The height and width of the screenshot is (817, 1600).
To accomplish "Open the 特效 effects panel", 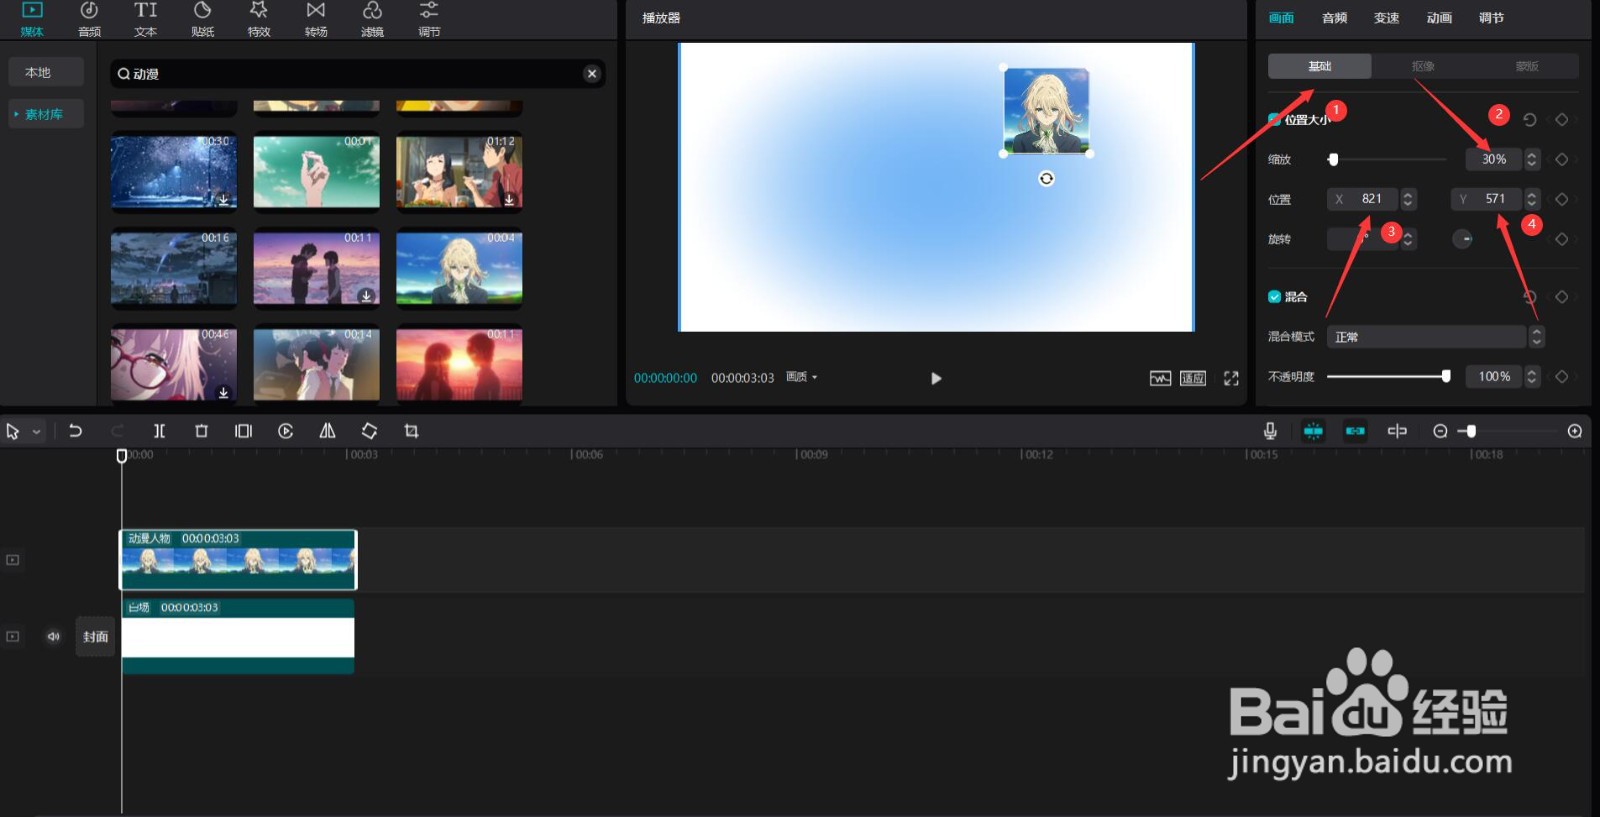I will pos(259,19).
